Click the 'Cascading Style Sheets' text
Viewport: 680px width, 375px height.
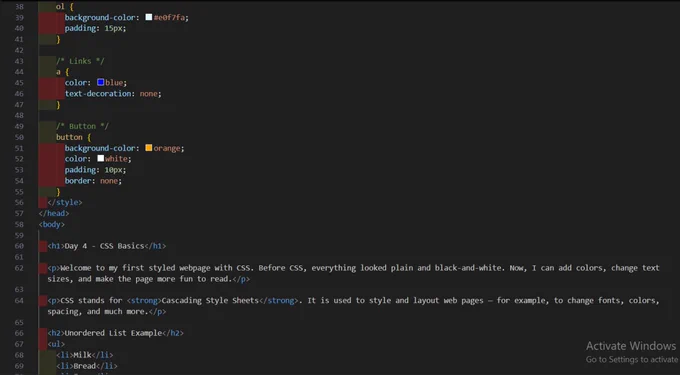(x=210, y=300)
